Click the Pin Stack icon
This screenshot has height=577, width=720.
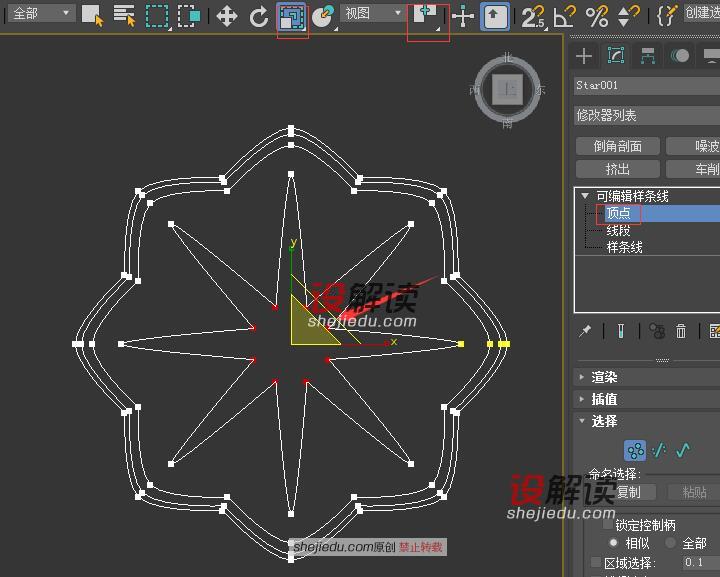585,331
